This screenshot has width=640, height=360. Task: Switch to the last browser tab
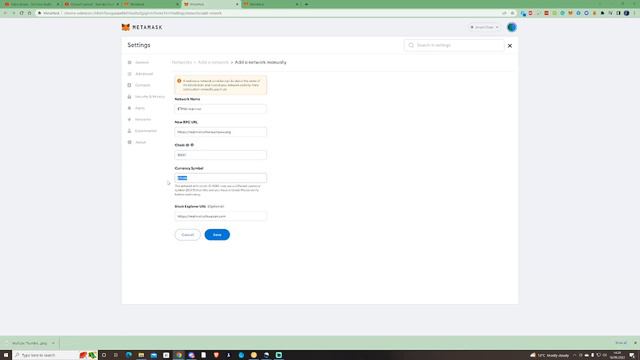click(x=271, y=4)
